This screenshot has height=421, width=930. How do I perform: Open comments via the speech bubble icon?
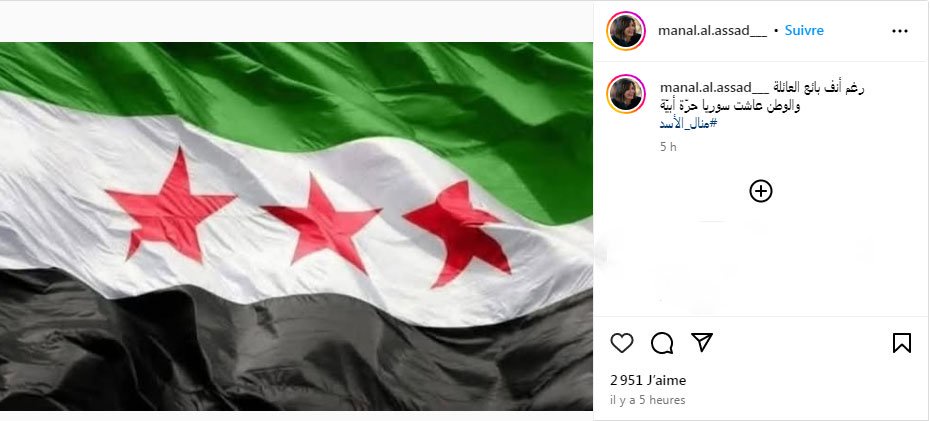point(662,343)
